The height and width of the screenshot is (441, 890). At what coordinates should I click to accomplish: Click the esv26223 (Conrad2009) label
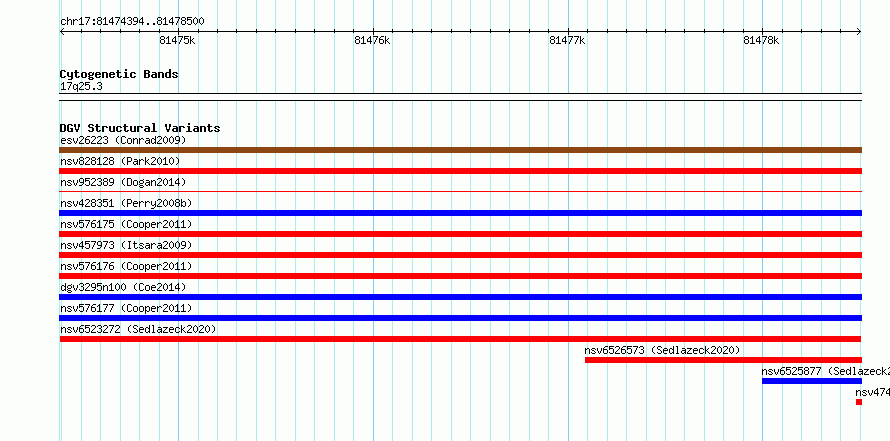click(x=123, y=140)
